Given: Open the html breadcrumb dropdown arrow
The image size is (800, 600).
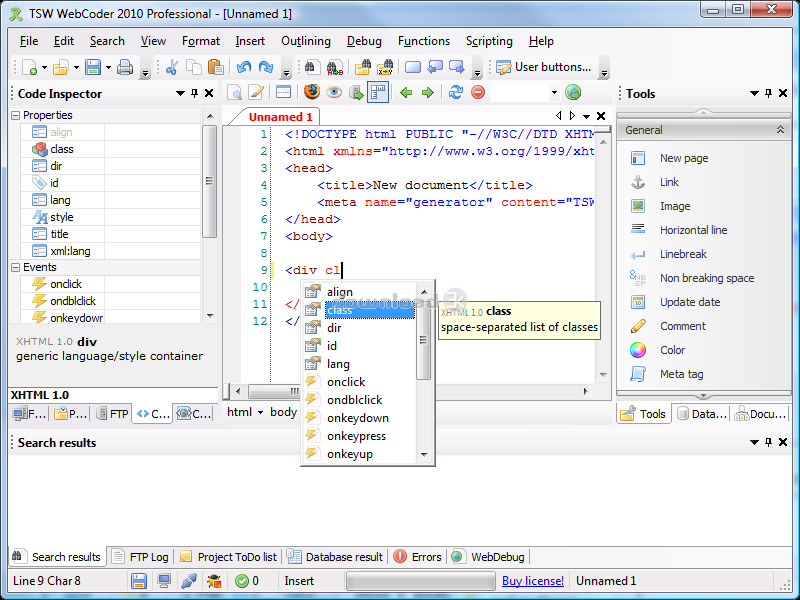Looking at the screenshot, I should pyautogui.click(x=260, y=412).
